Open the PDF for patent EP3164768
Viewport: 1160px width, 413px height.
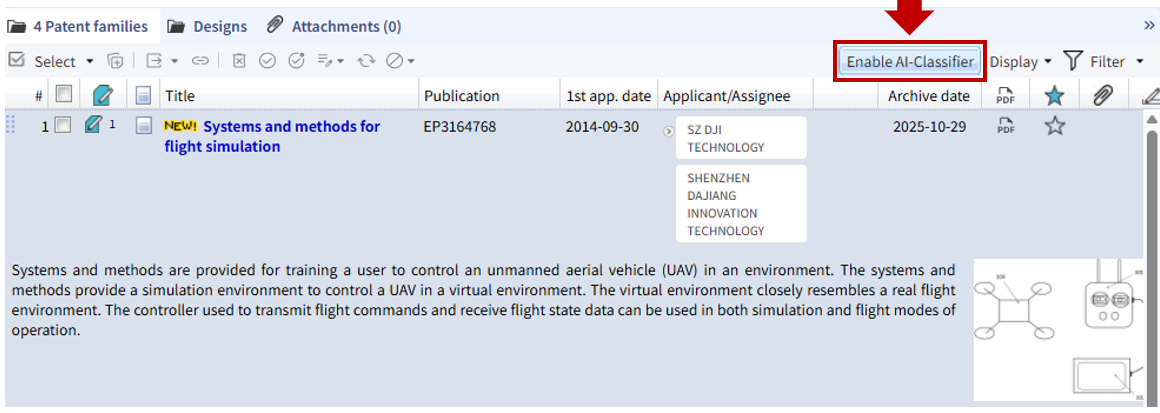coord(1005,127)
